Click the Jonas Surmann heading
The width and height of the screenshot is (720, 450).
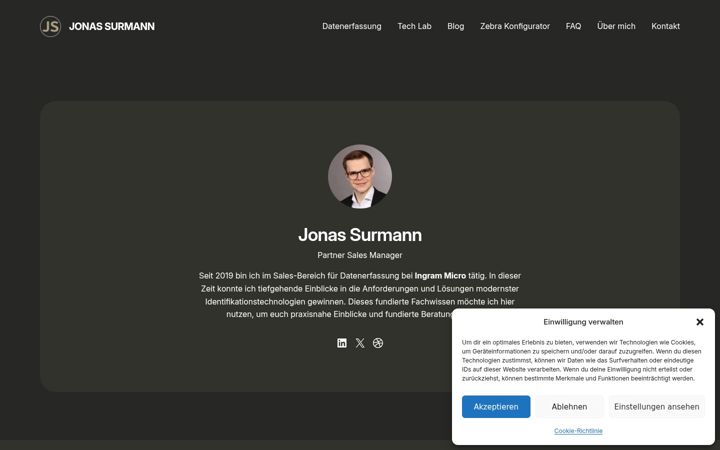tap(360, 235)
